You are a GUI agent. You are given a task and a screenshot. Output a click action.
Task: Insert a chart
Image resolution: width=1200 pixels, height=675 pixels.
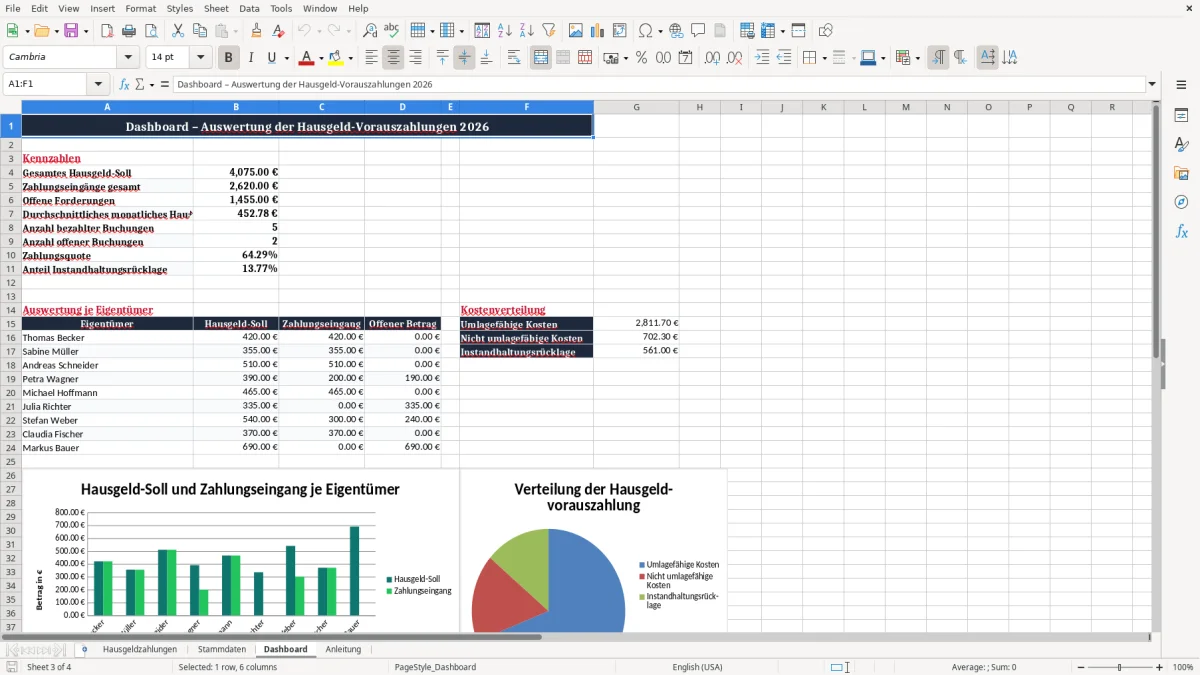click(598, 30)
